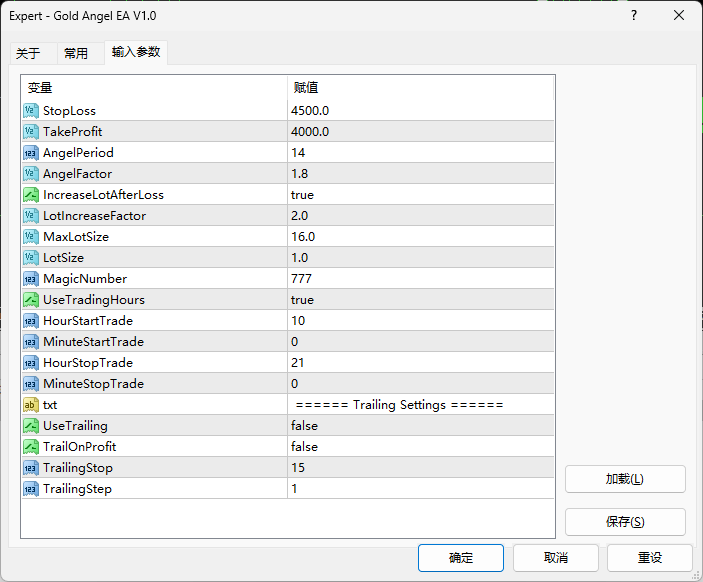
Task: Select the IncreaseLotAfterLoss true value
Action: point(302,195)
